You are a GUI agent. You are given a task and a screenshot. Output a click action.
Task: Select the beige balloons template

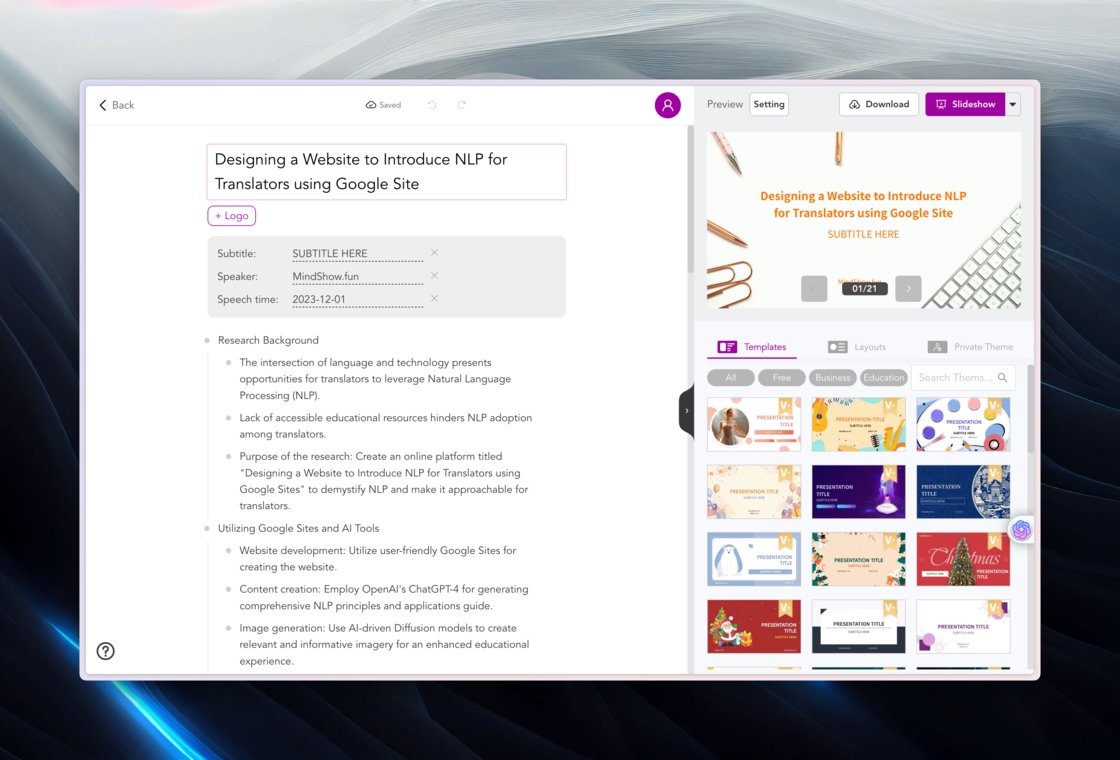point(754,491)
